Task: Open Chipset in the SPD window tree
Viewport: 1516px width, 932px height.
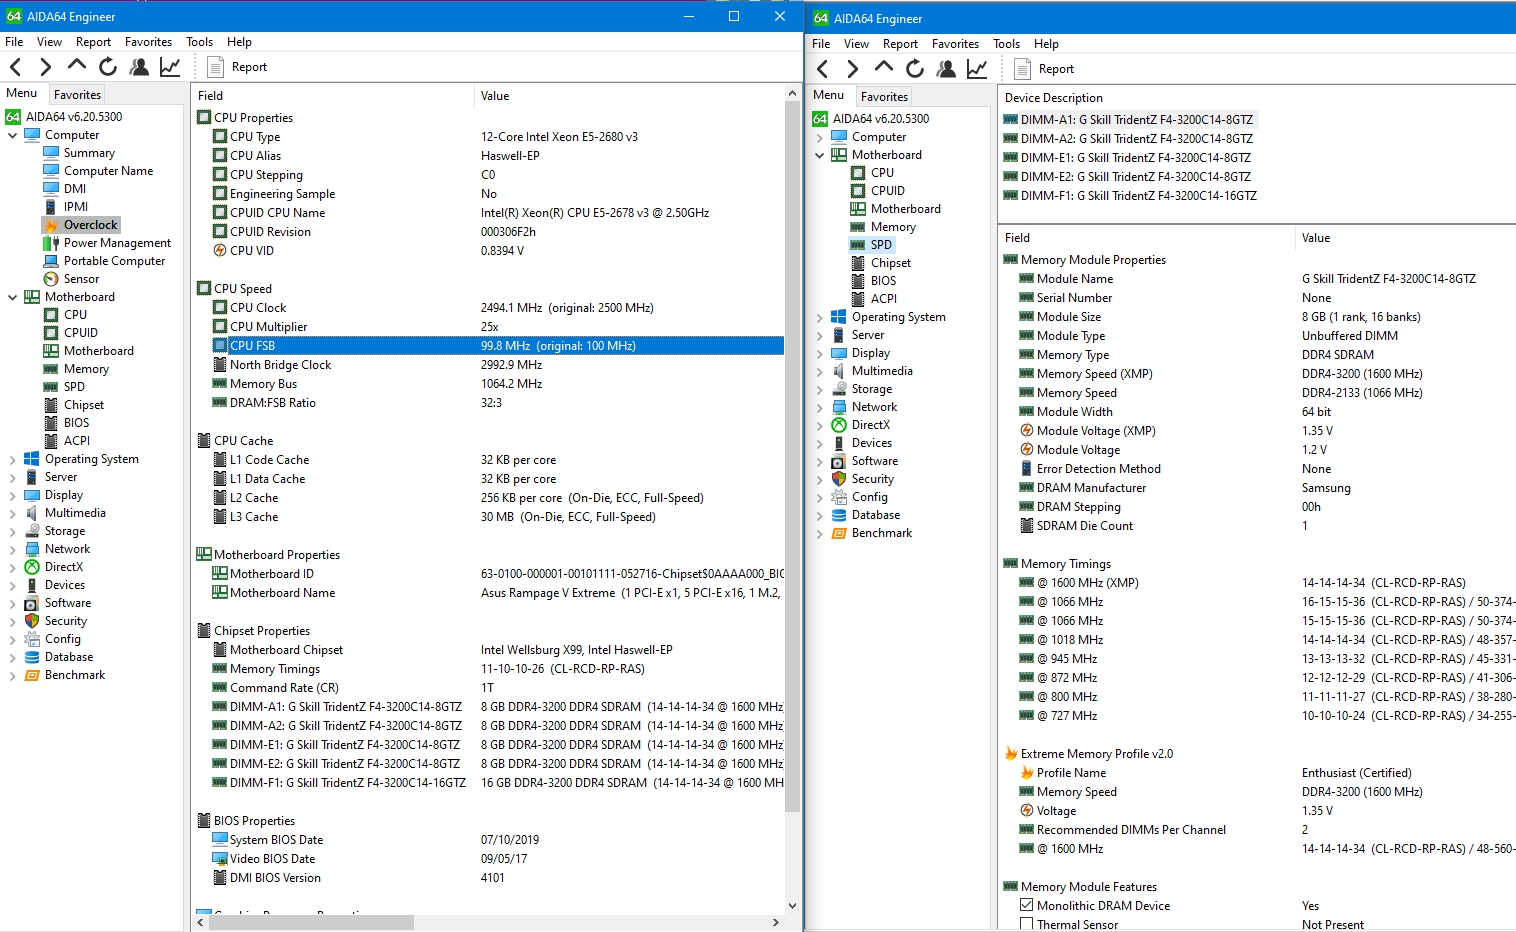Action: point(890,263)
